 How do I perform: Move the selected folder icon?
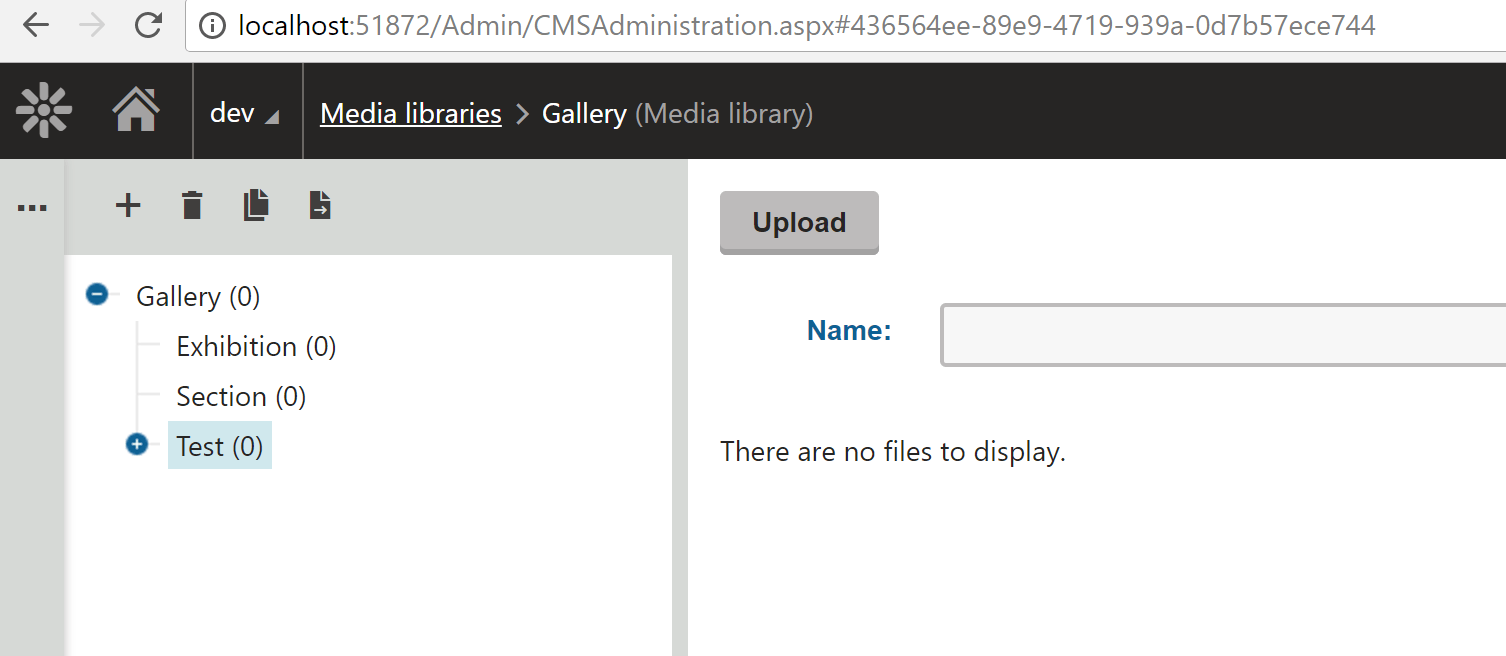tap(320, 206)
